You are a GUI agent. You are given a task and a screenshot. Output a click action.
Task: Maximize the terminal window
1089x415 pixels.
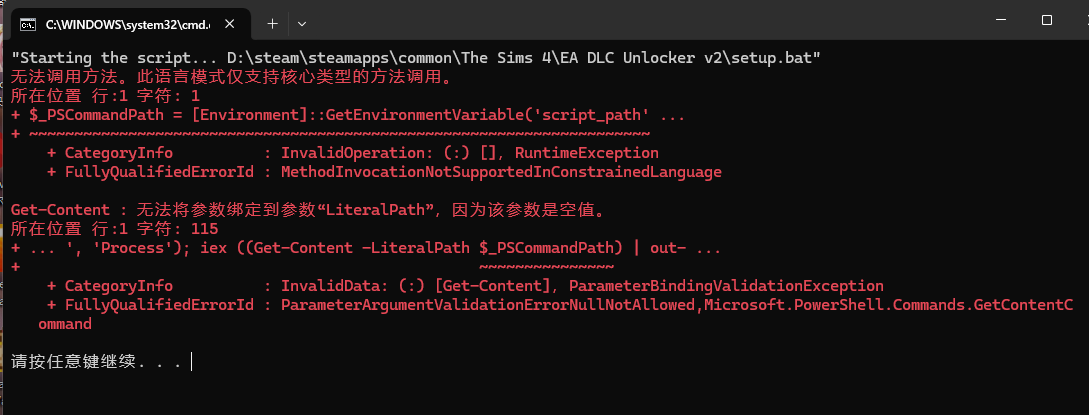click(x=1046, y=20)
